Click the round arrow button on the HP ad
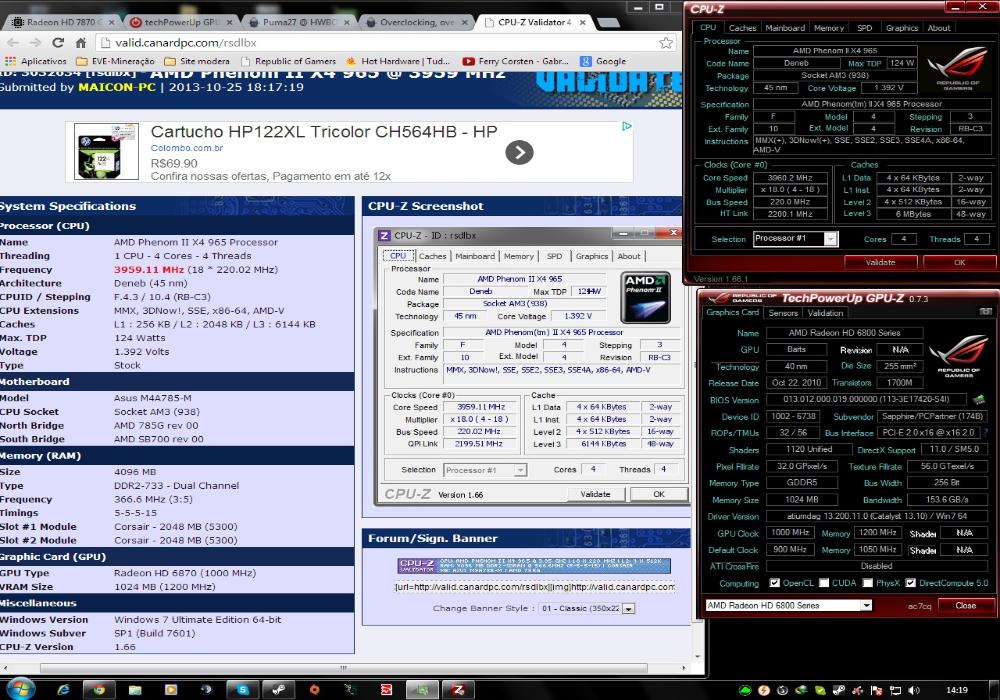1000x700 pixels. pyautogui.click(x=519, y=152)
